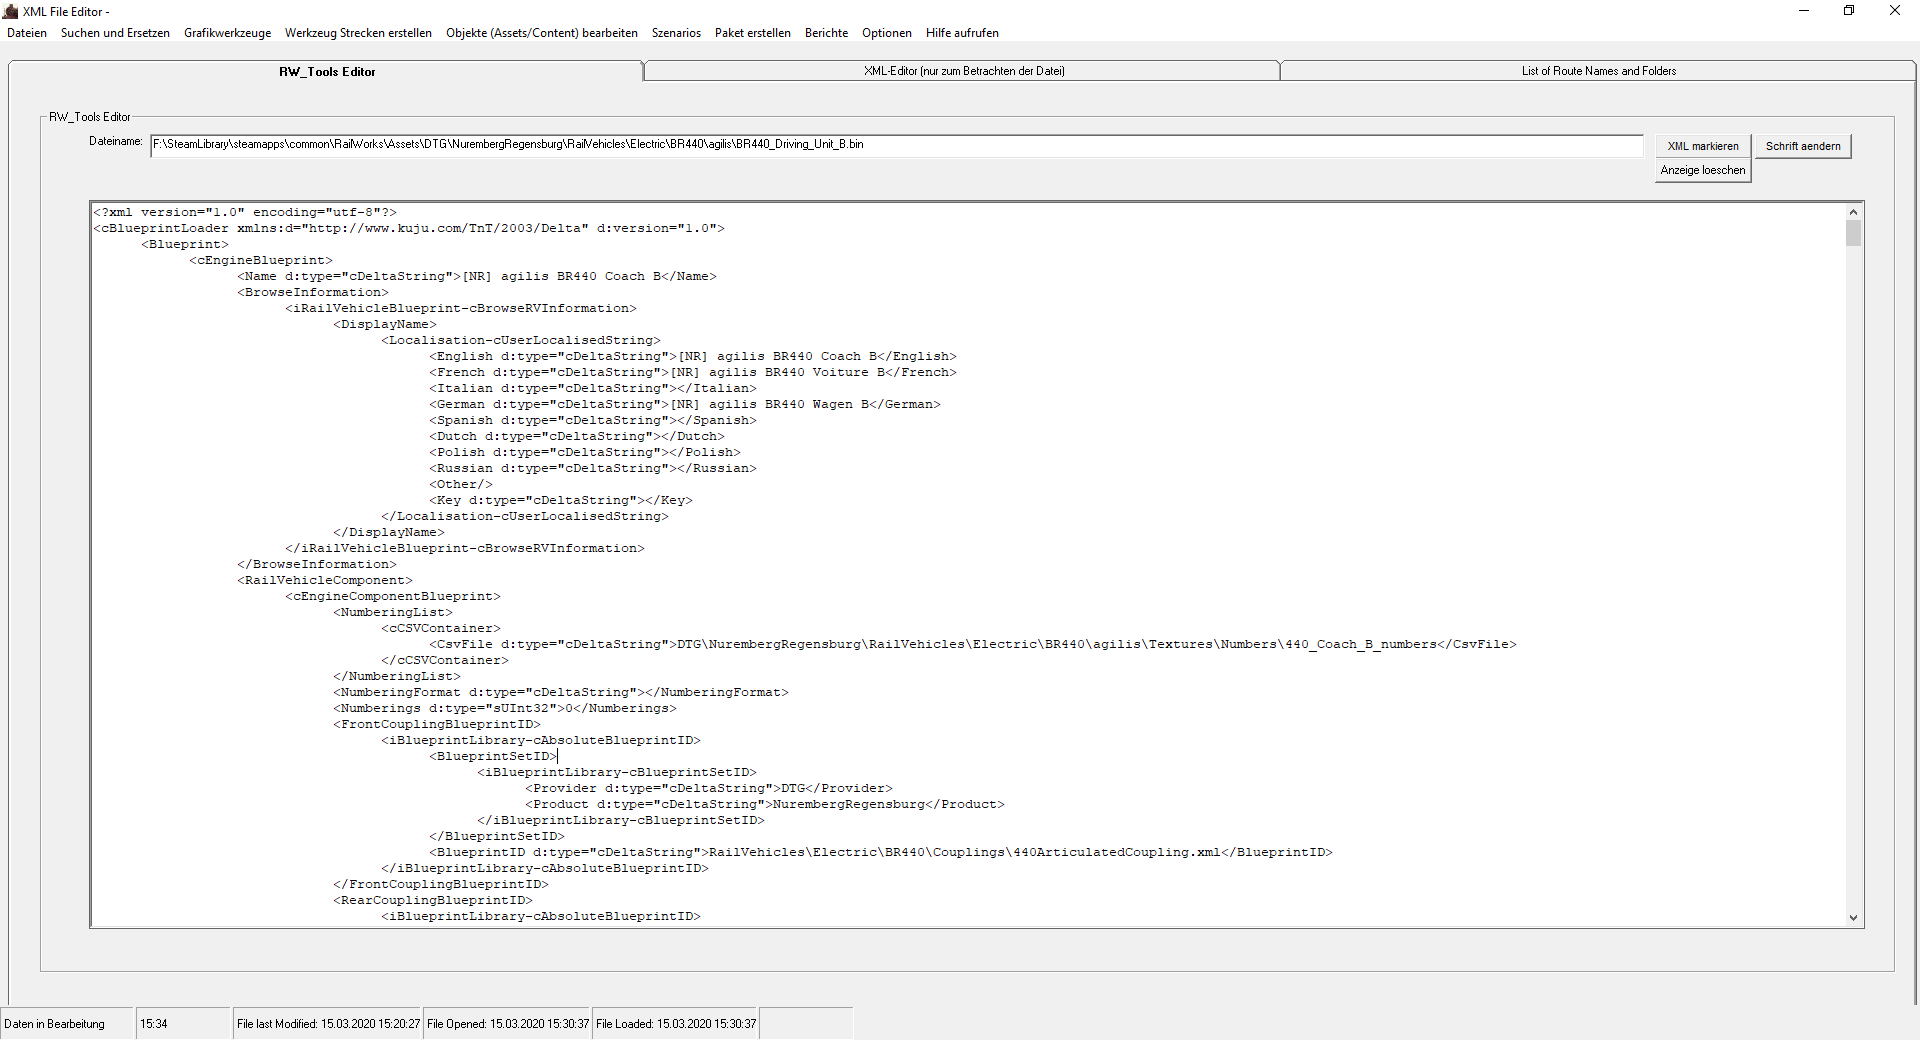The height and width of the screenshot is (1040, 1920).
Task: Click the empty Italian localisation line
Action: pos(593,388)
